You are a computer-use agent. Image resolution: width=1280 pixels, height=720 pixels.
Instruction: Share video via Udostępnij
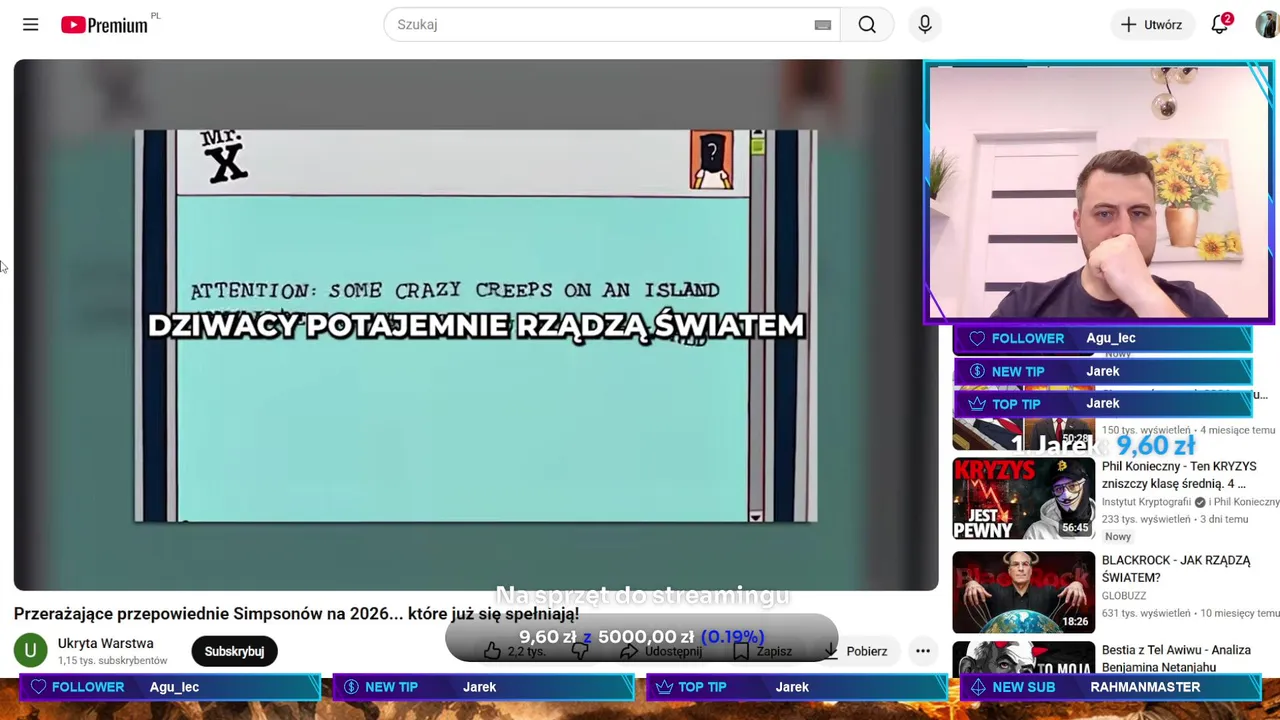click(x=660, y=651)
